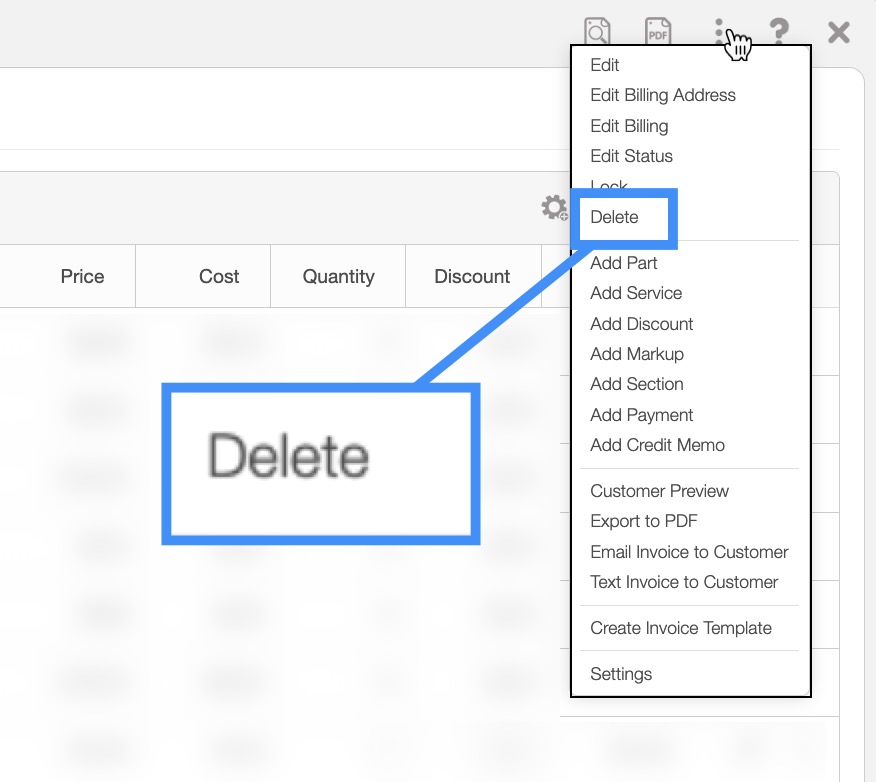This screenshot has width=876, height=782.
Task: Click the preview magnifier document icon
Action: (597, 31)
